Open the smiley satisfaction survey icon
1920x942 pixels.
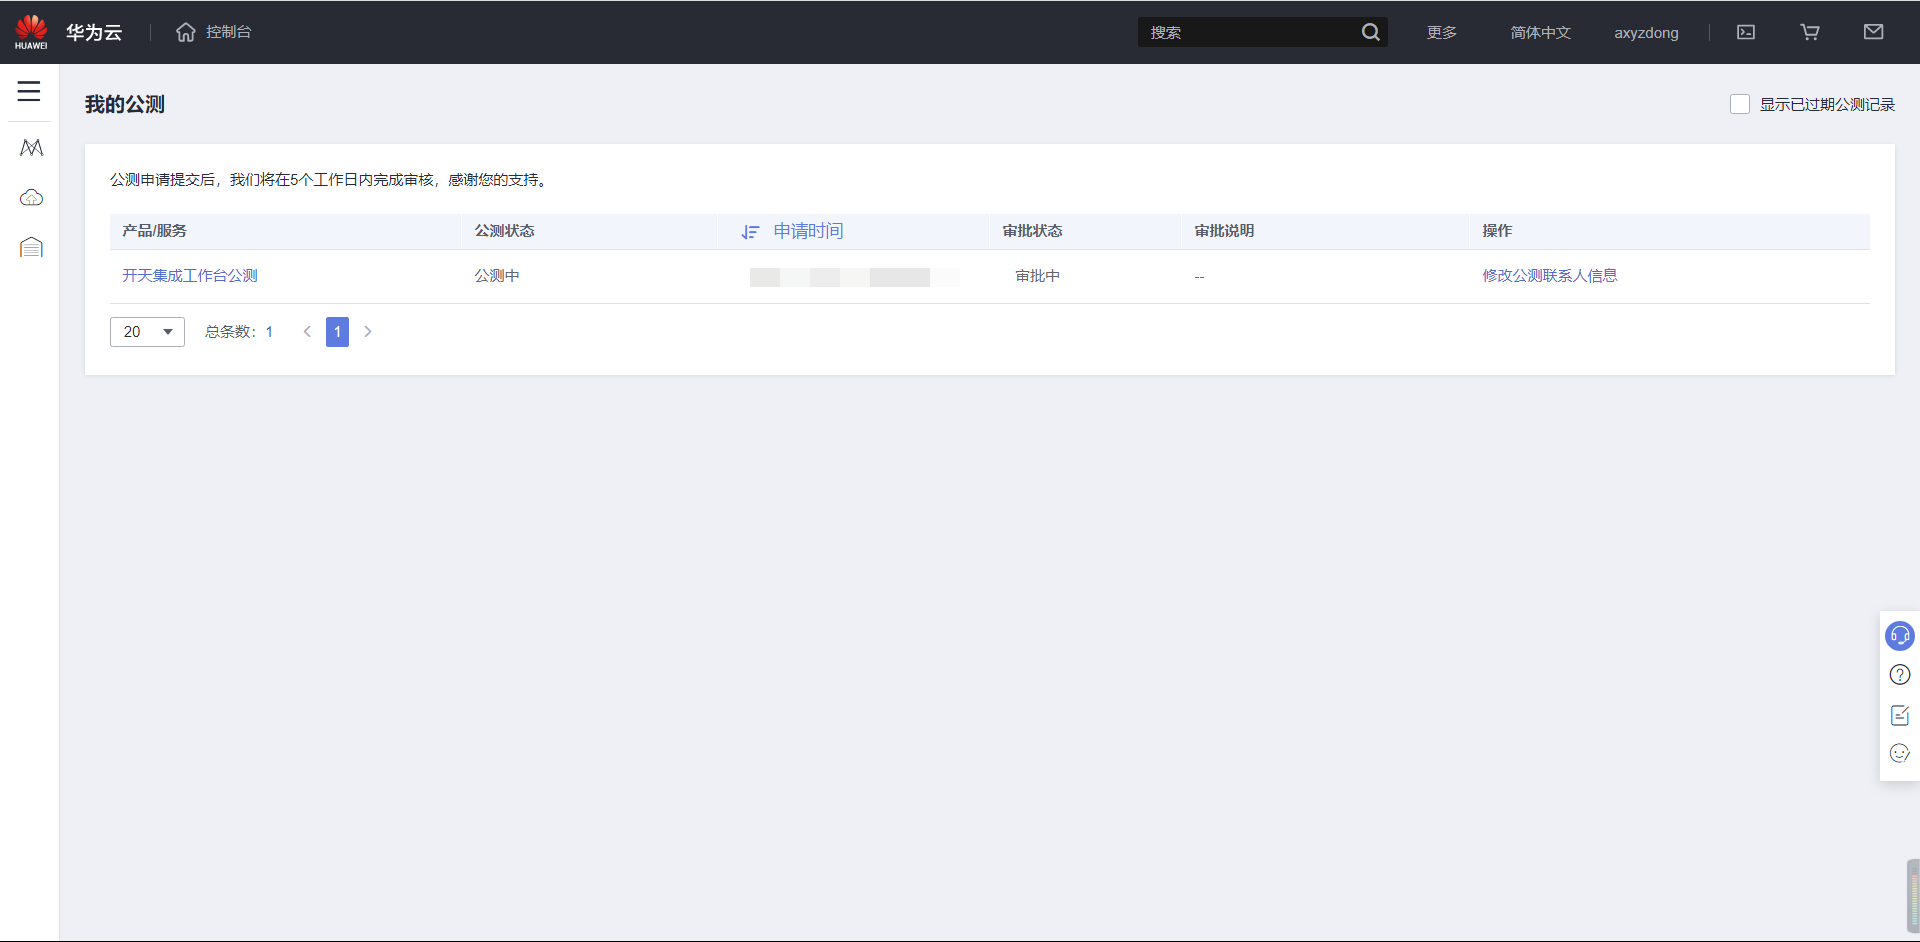[1900, 753]
